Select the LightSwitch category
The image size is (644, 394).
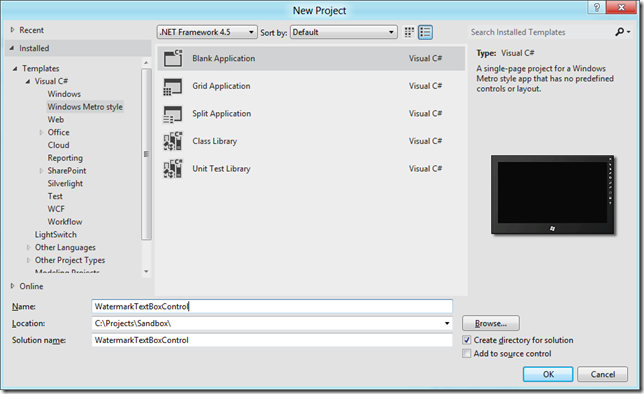[55, 235]
